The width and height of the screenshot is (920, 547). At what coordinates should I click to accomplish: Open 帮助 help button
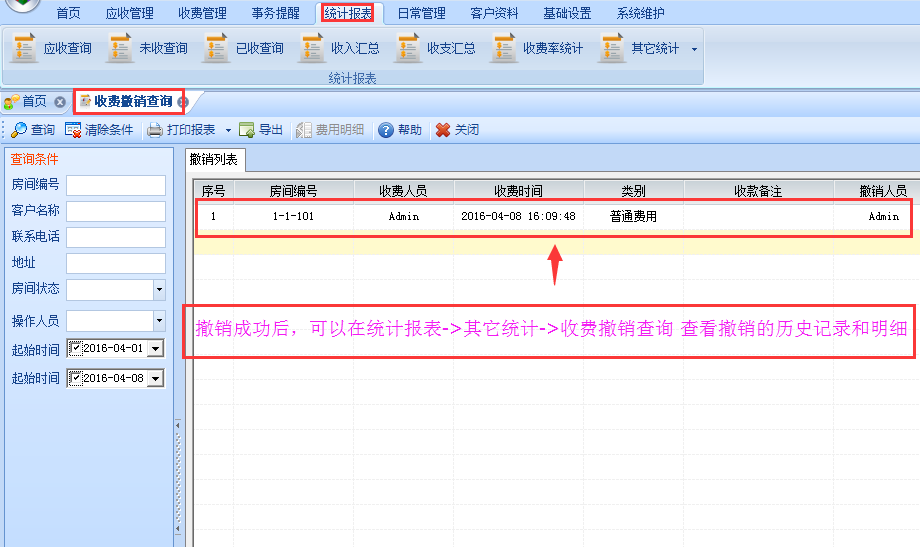[x=400, y=130]
